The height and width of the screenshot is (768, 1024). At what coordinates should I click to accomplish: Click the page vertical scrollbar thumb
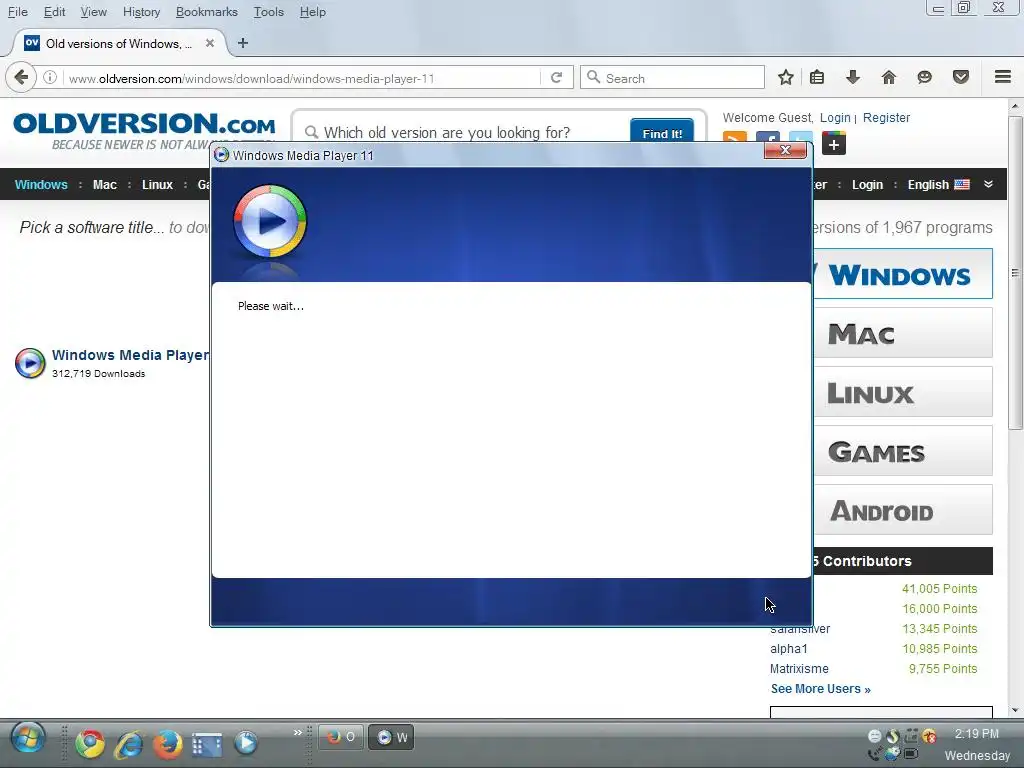click(1014, 272)
